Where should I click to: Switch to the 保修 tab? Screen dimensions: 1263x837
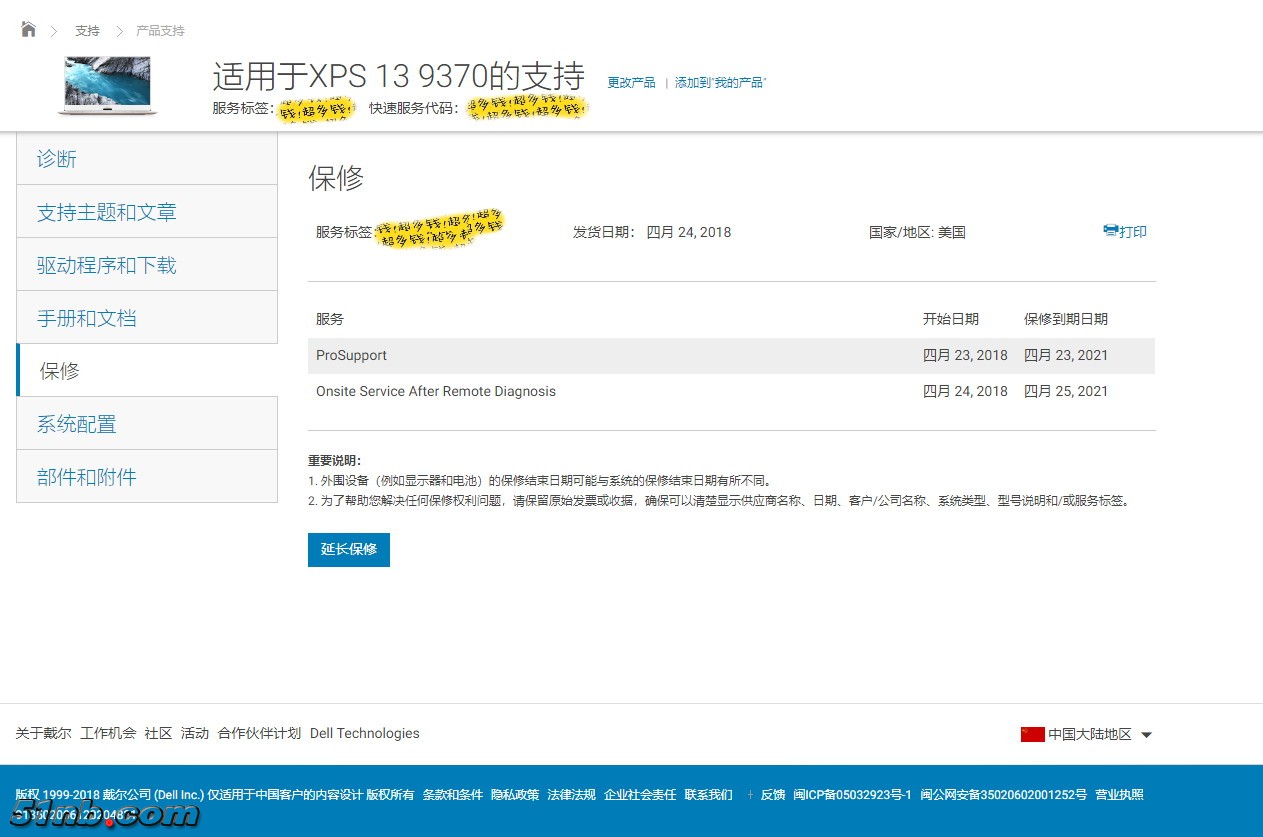[x=59, y=370]
